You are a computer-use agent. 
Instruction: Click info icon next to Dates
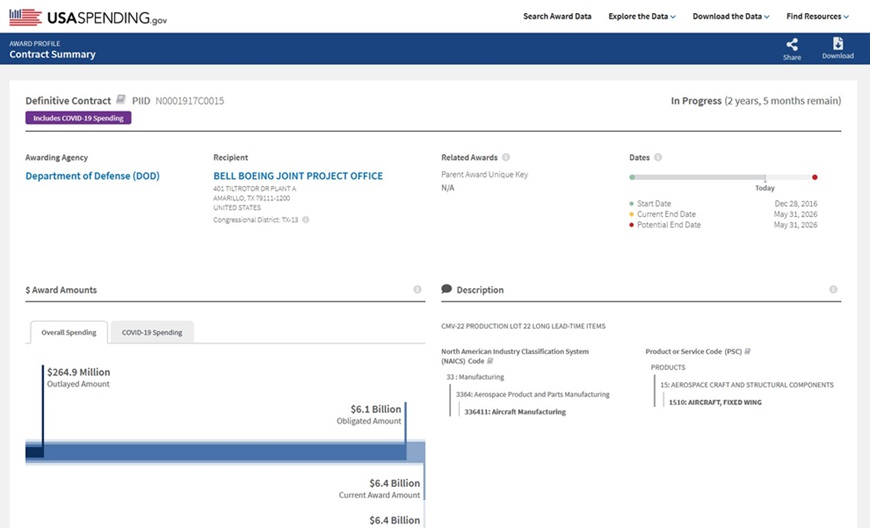pyautogui.click(x=658, y=157)
